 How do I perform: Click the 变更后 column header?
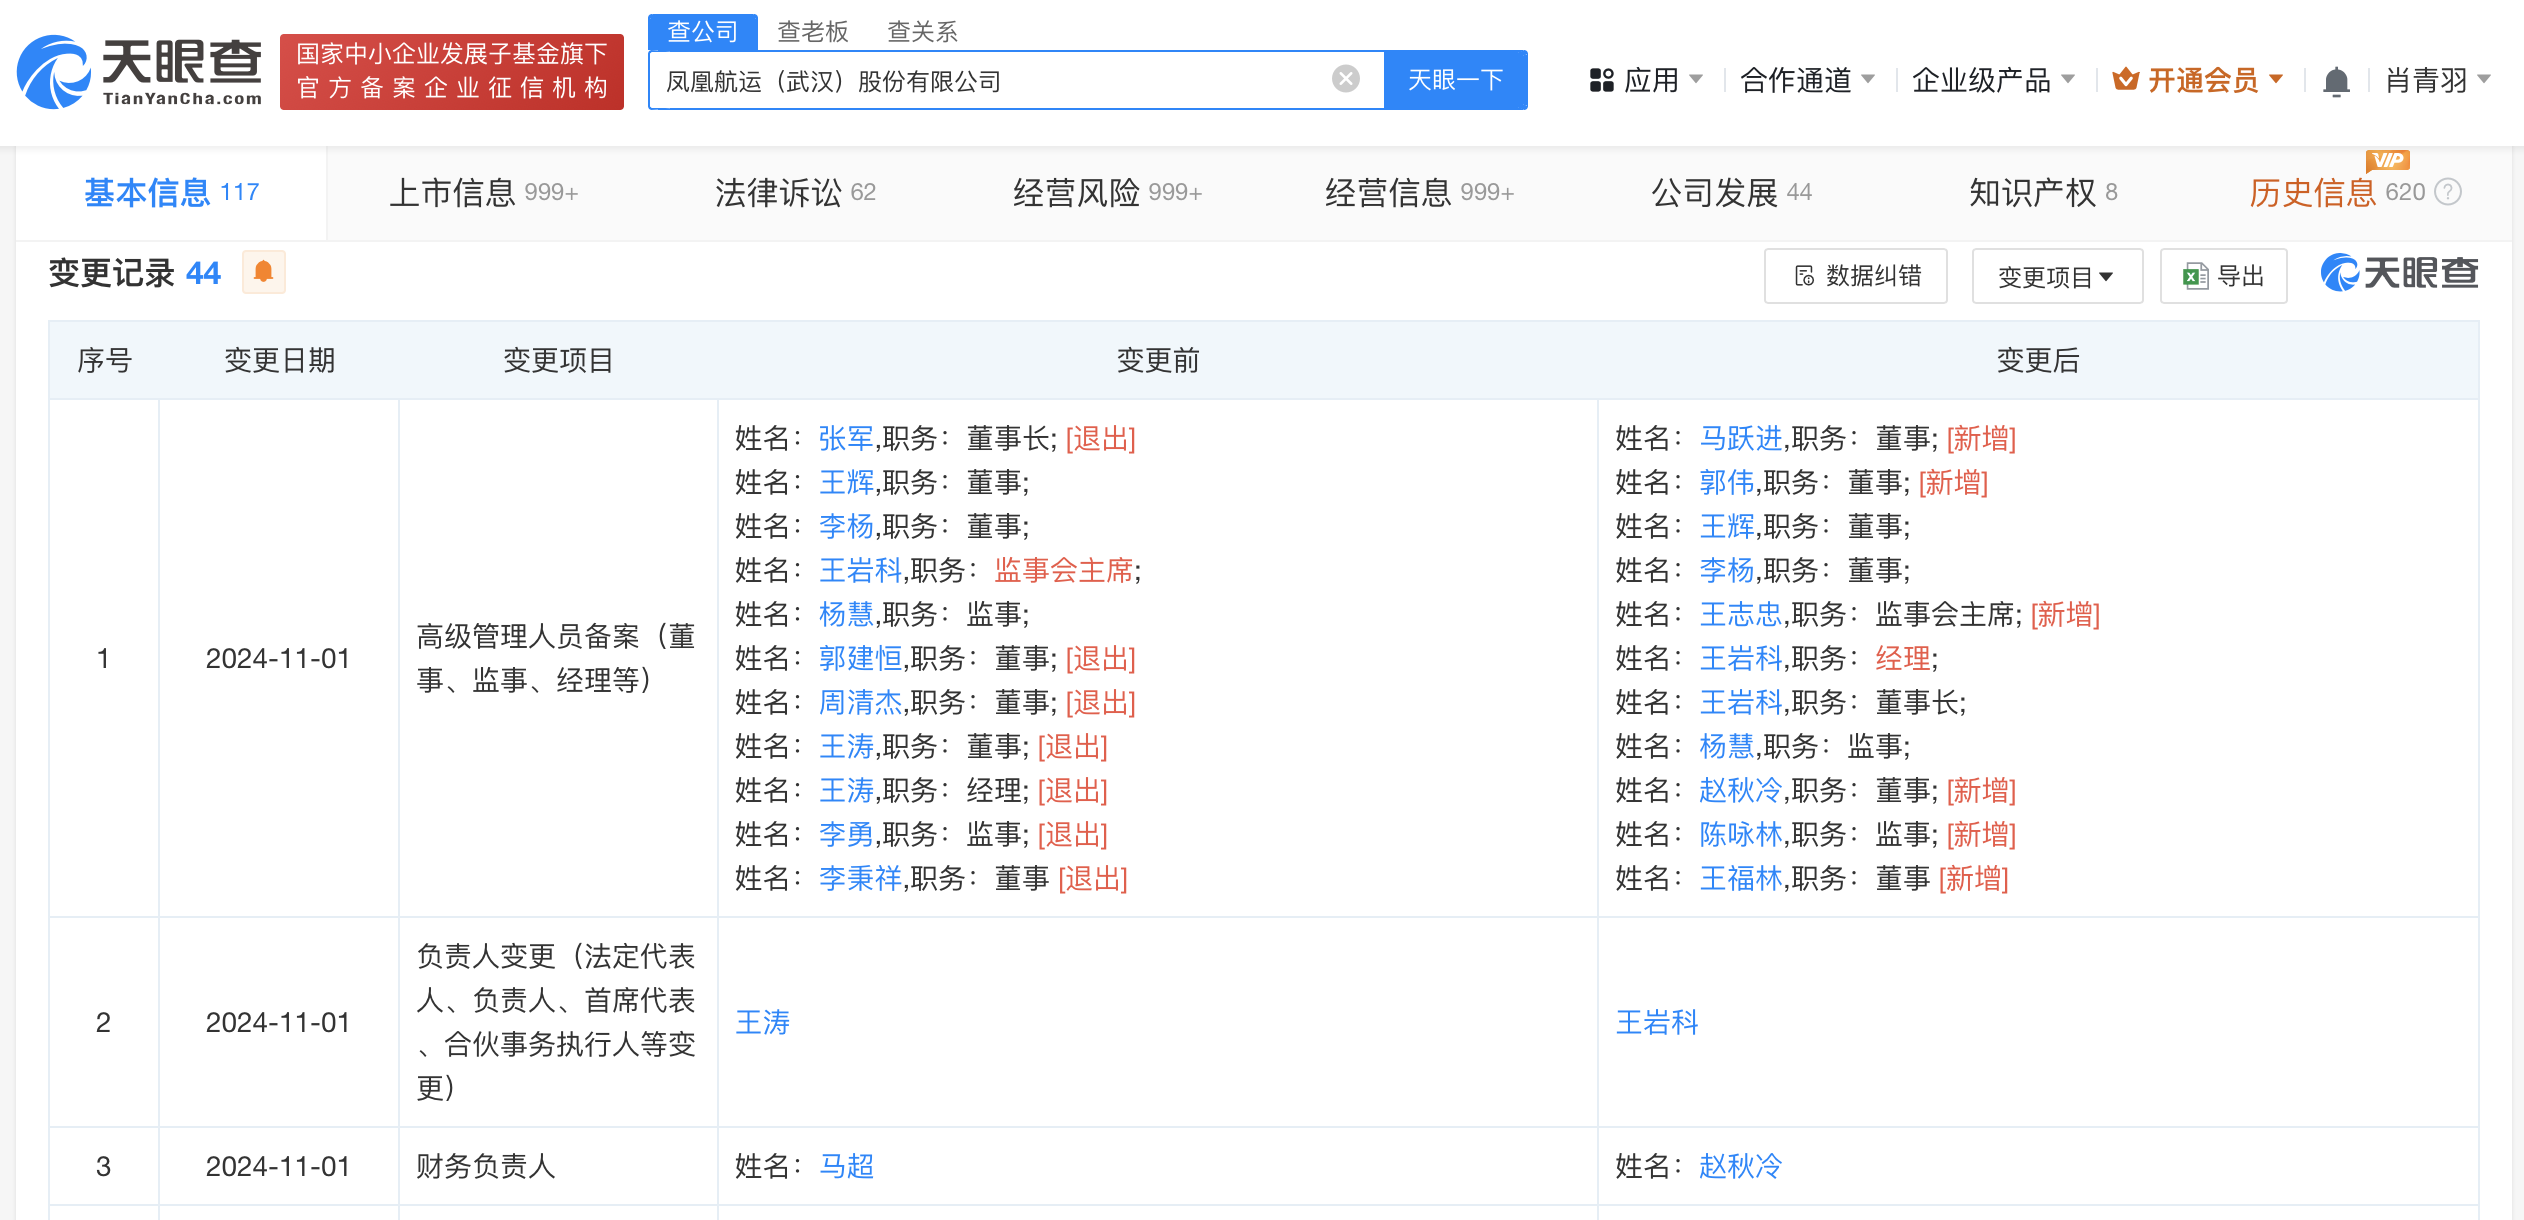2038,360
